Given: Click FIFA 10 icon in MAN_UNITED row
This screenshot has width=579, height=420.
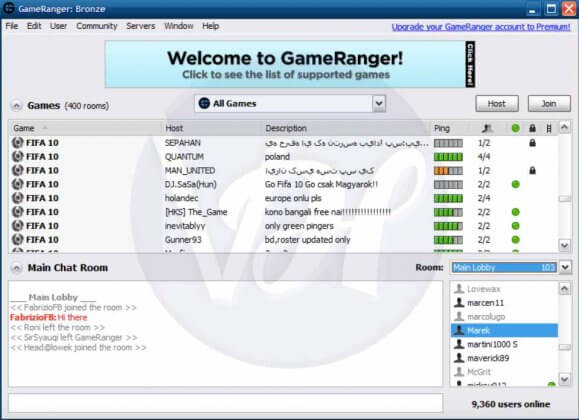Looking at the screenshot, I should tap(17, 170).
